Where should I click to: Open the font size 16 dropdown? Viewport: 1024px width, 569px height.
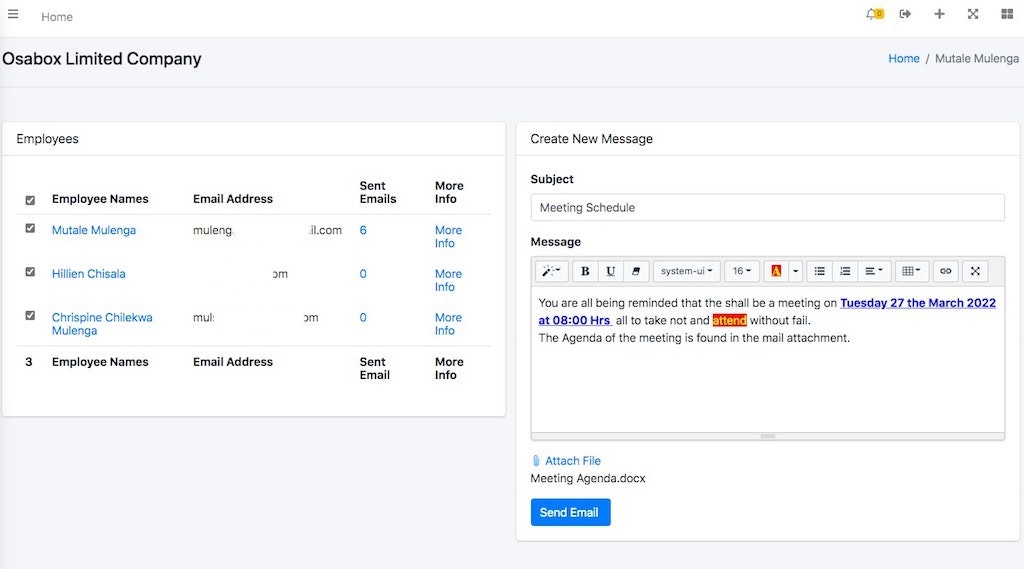(741, 271)
